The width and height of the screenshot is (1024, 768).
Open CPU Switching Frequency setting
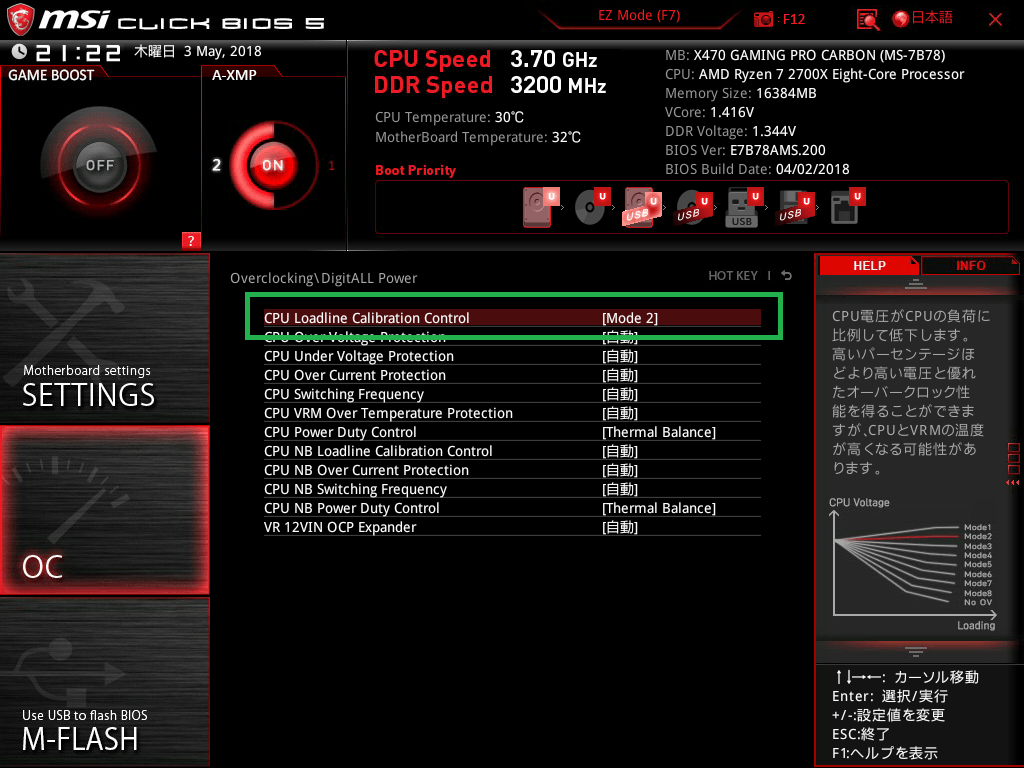512,394
